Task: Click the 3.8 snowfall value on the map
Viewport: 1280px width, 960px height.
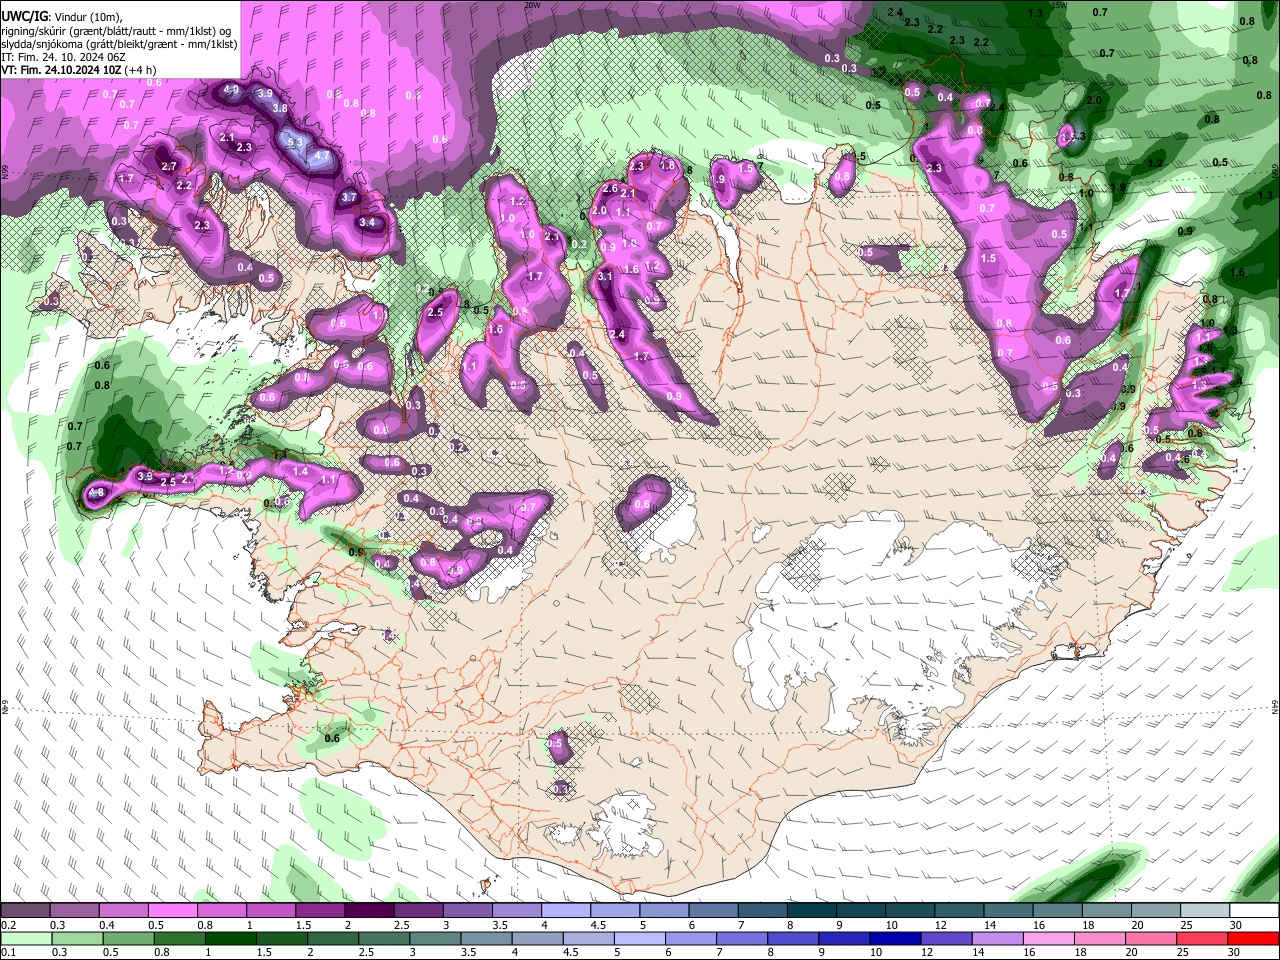Action: pos(280,108)
